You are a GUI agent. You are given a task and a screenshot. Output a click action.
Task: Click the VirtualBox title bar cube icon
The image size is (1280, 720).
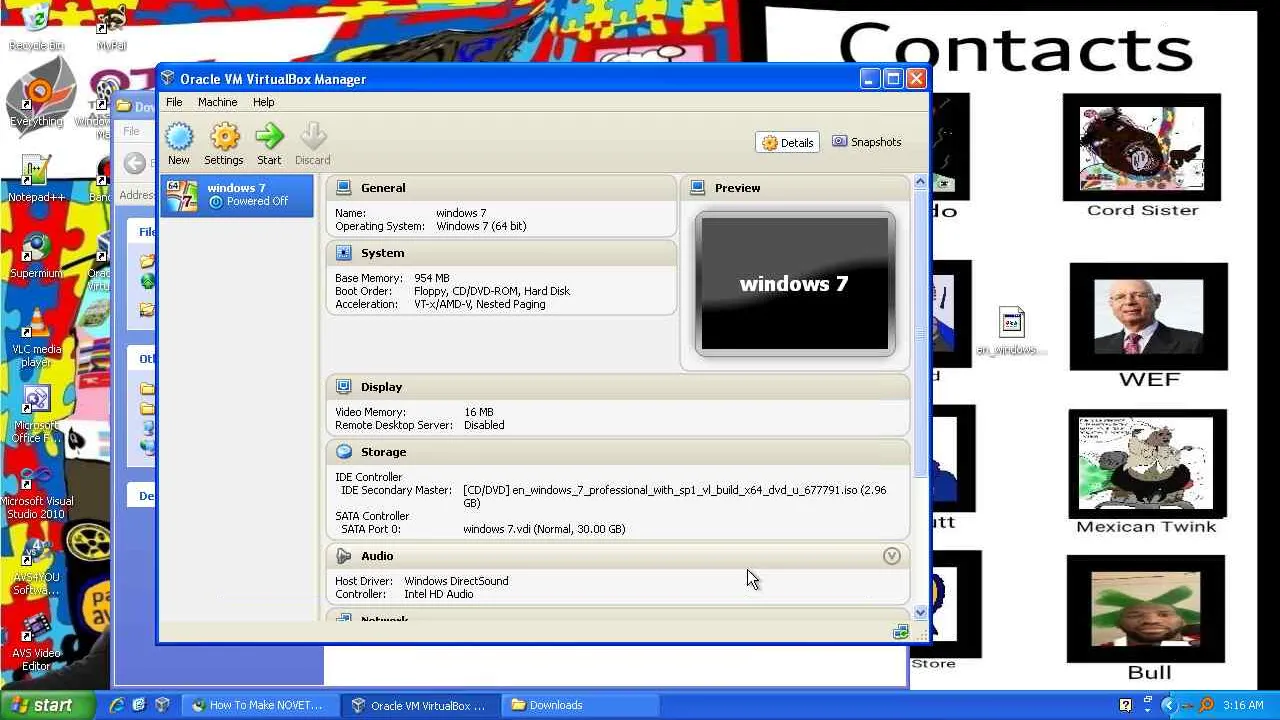[168, 79]
